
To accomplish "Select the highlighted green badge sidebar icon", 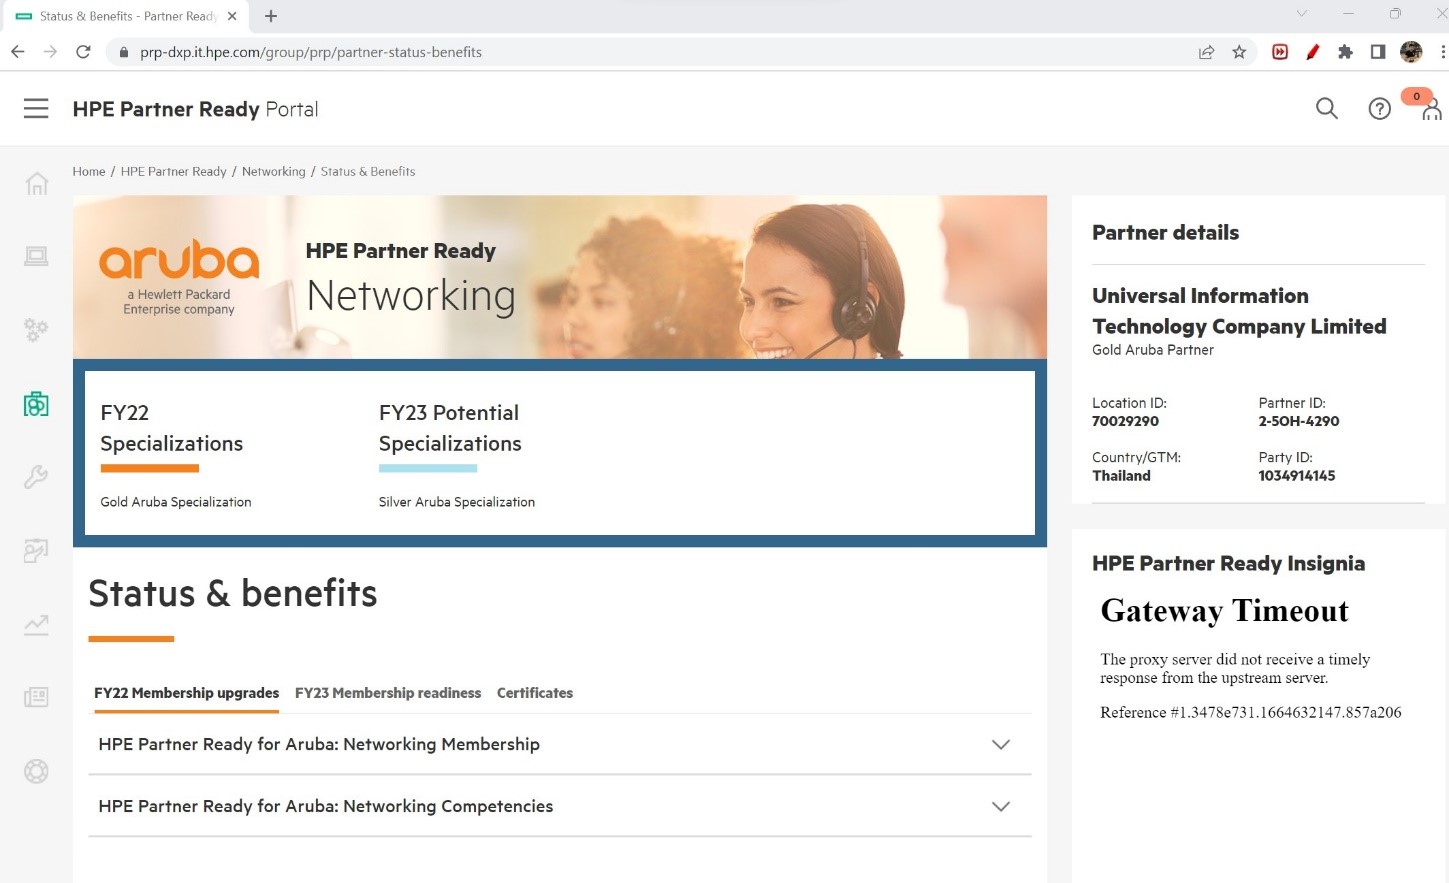I will pos(36,404).
